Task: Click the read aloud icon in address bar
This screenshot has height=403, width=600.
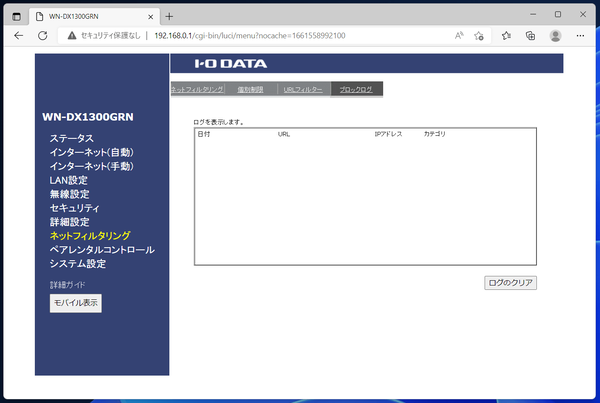Action: coord(459,35)
